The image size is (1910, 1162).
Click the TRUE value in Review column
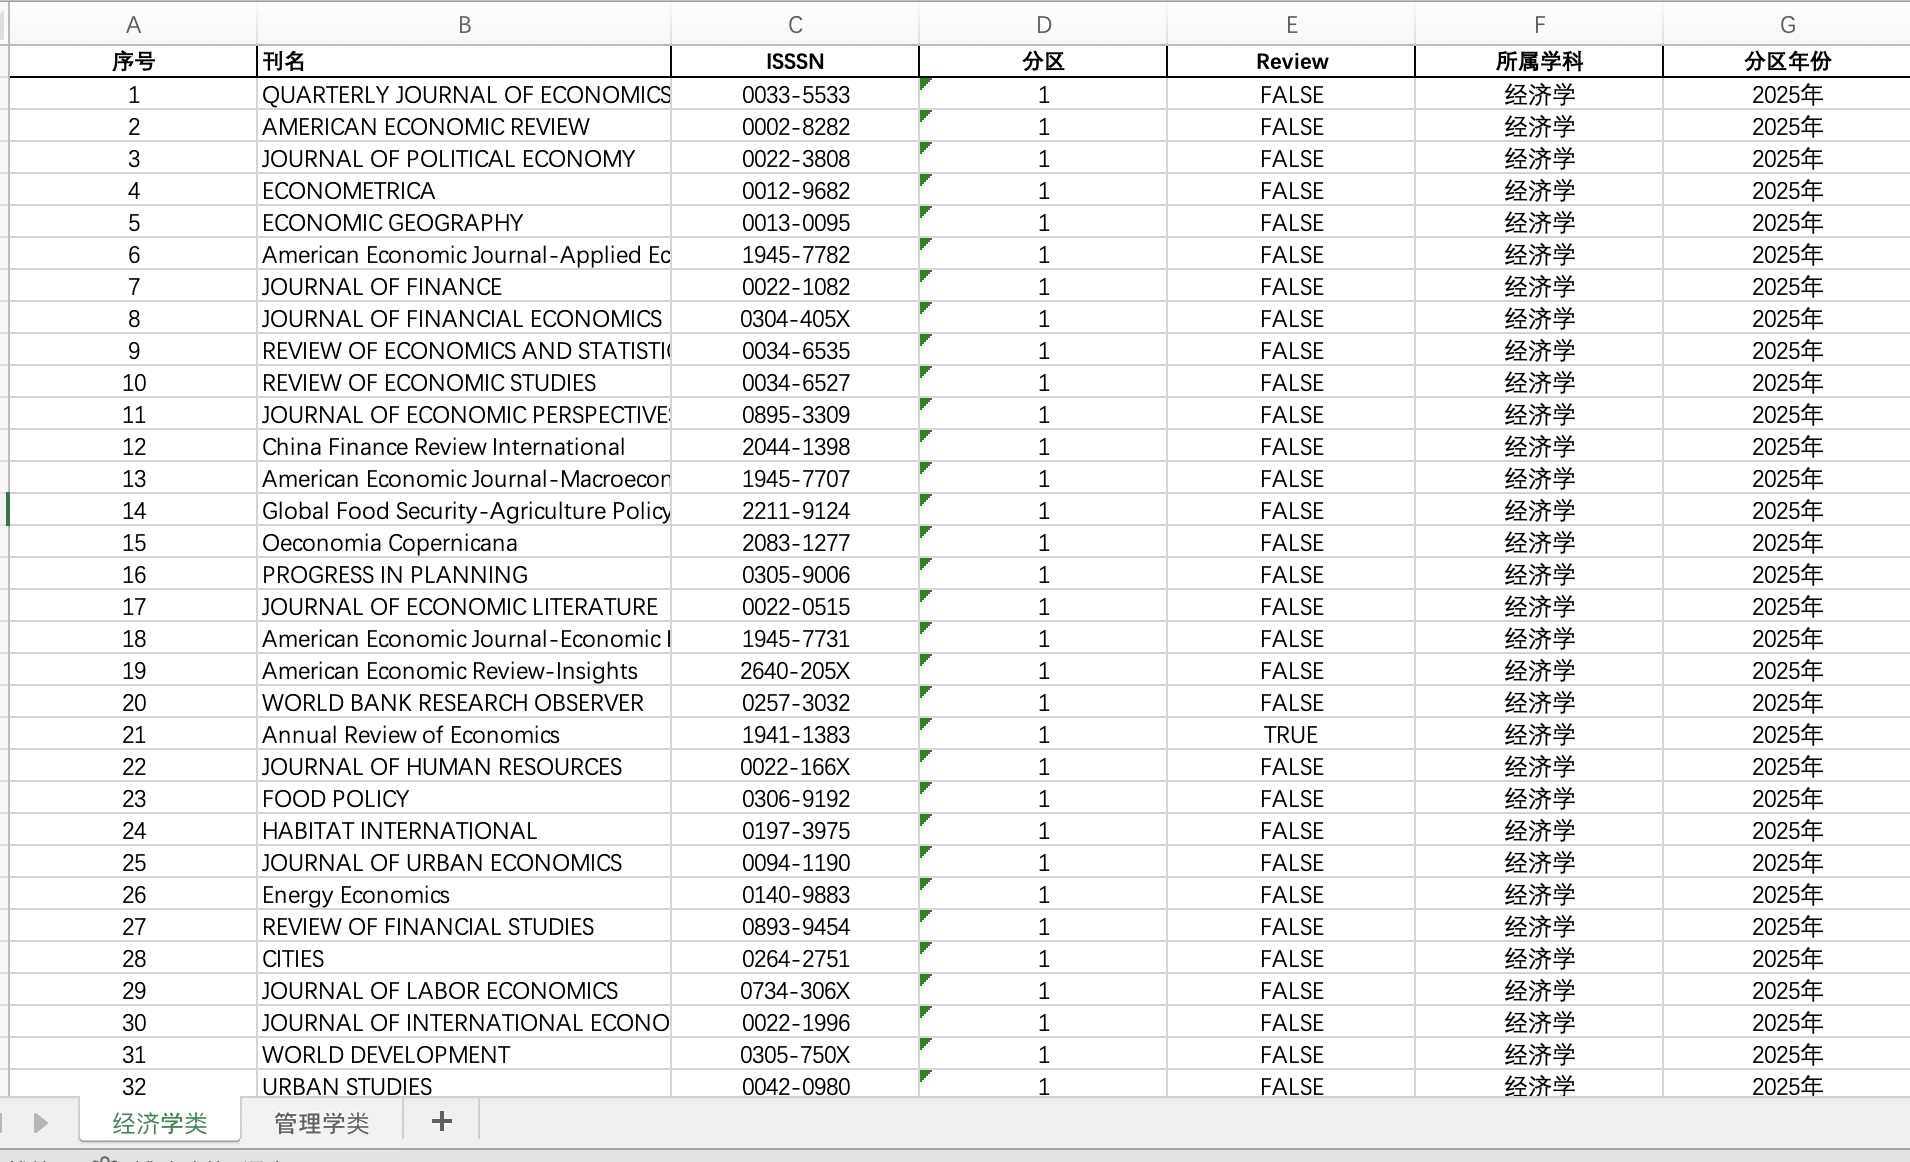(x=1291, y=734)
